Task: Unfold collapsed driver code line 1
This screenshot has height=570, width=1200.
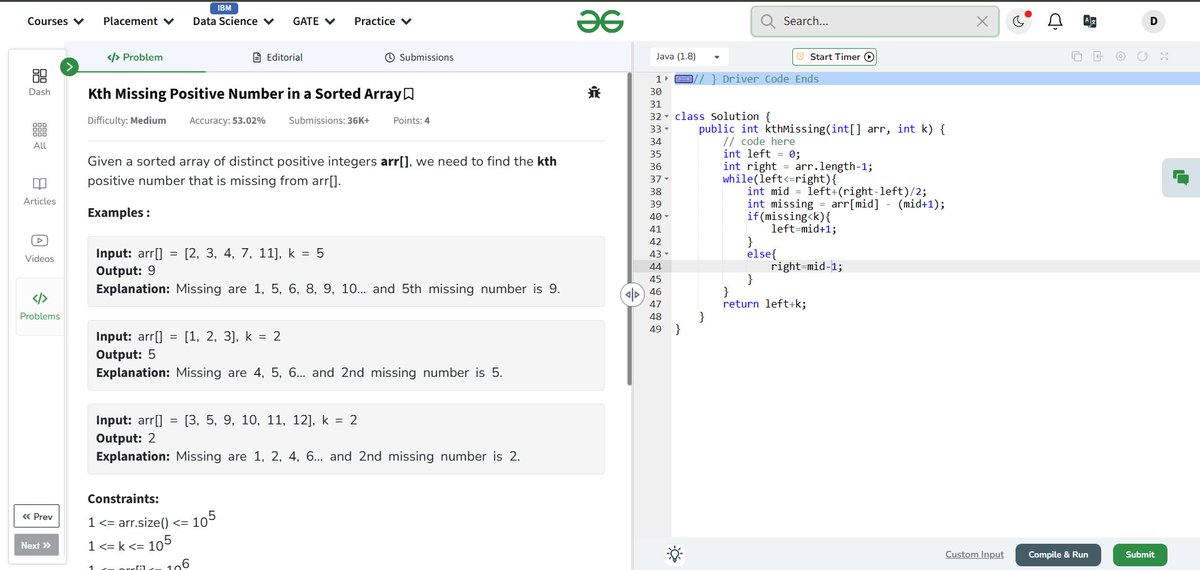Action: pyautogui.click(x=667, y=78)
